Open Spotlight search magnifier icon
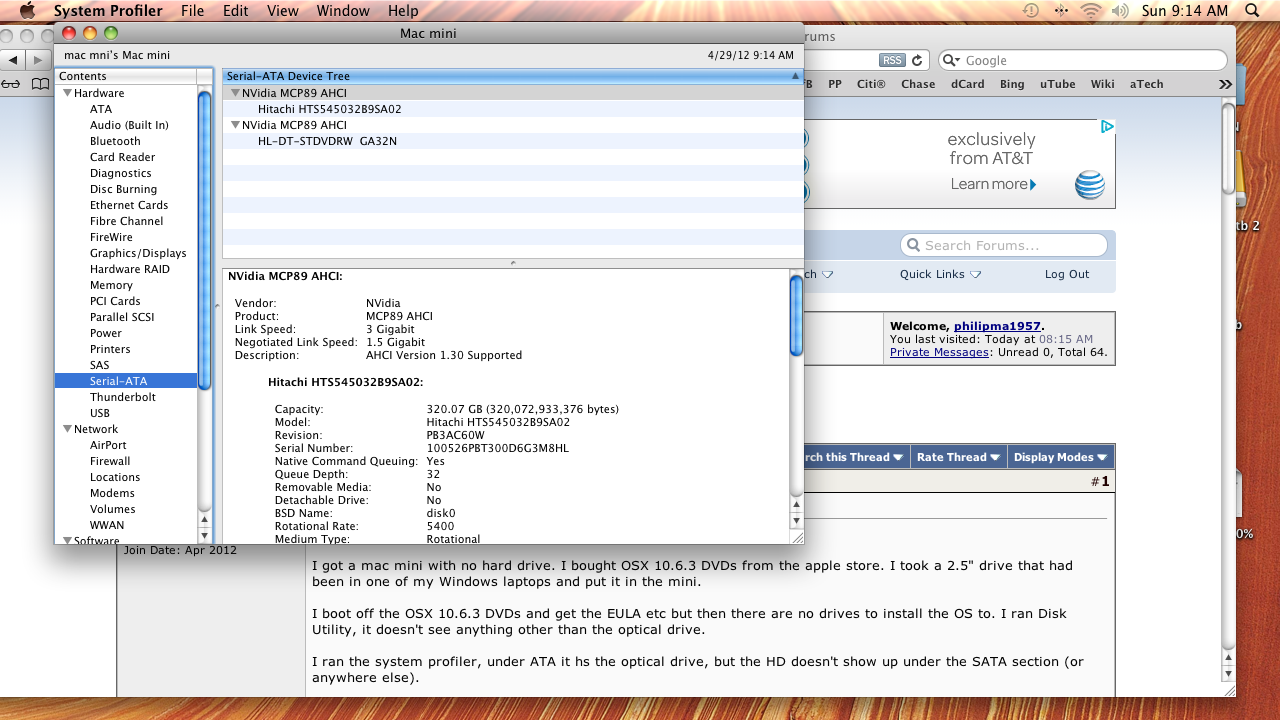 click(1252, 11)
